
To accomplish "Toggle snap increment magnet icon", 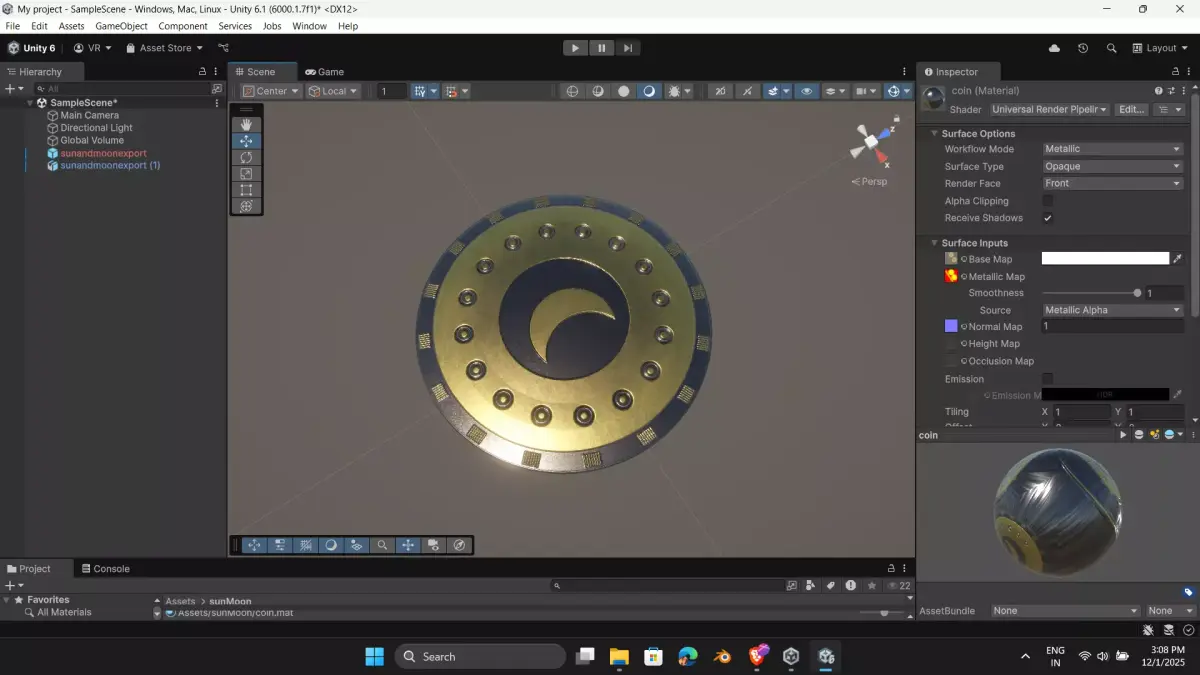I will 451,91.
